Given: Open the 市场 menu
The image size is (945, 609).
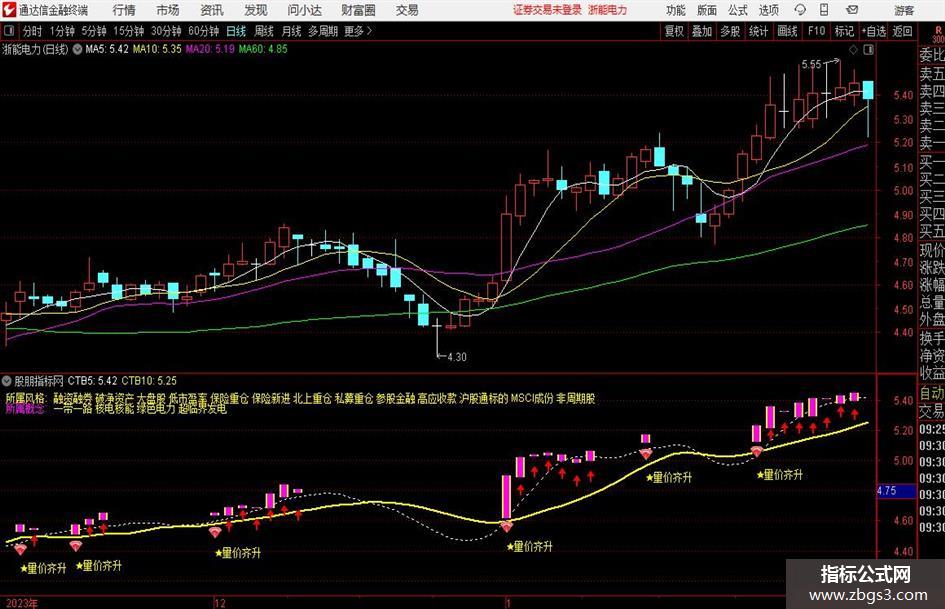Looking at the screenshot, I should [x=168, y=10].
